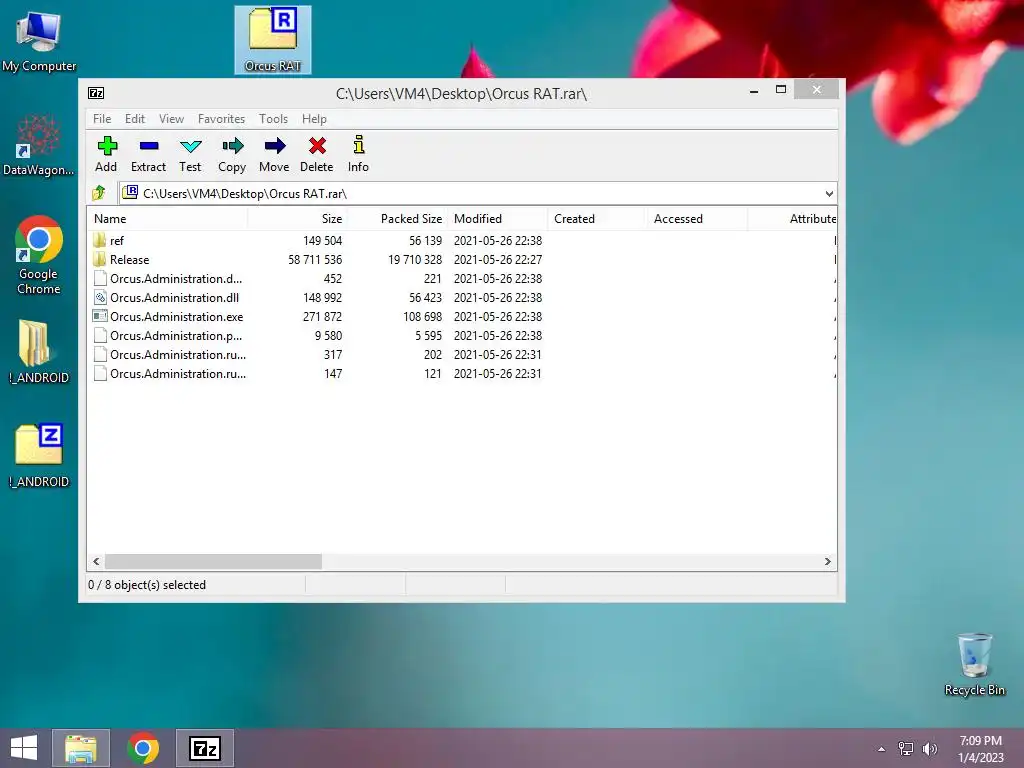
Task: Maximize the 7-Zip window
Action: (x=780, y=90)
